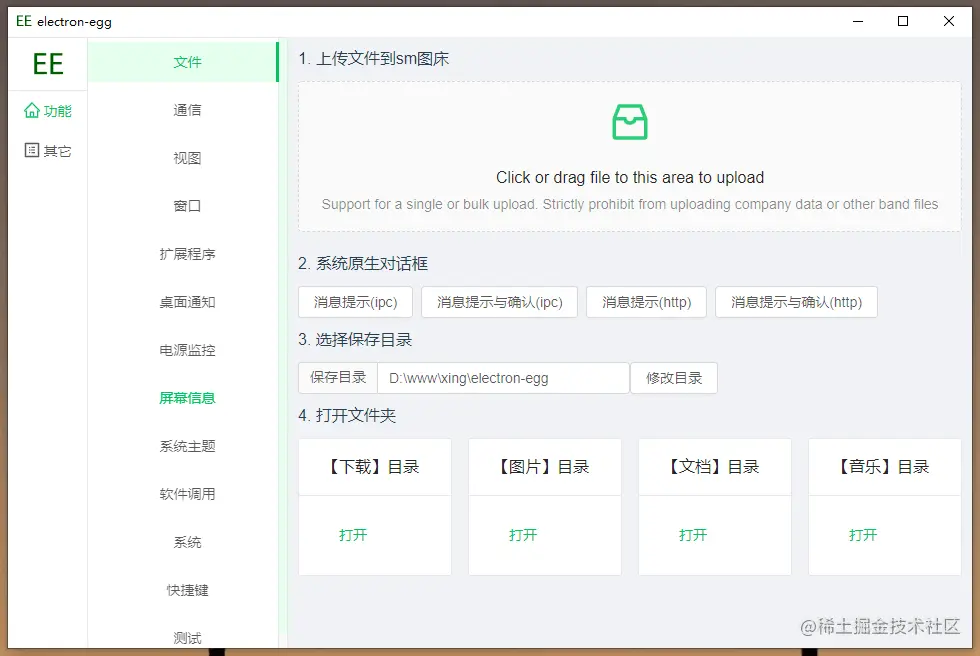Go to the 窗口 section

(187, 206)
